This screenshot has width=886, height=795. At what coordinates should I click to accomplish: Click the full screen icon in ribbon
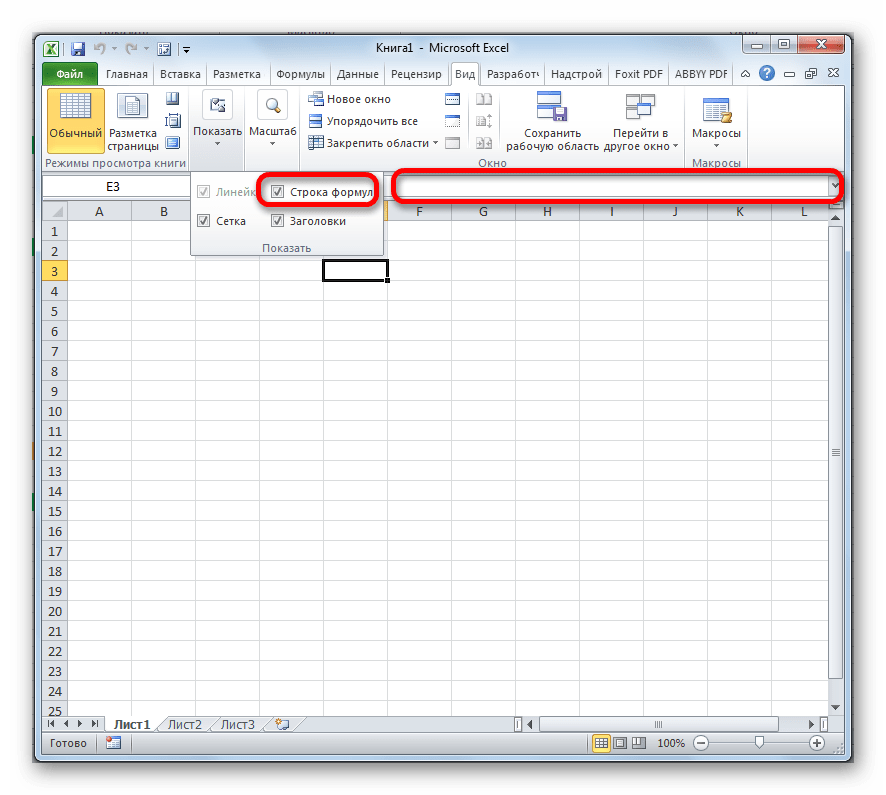(x=173, y=143)
